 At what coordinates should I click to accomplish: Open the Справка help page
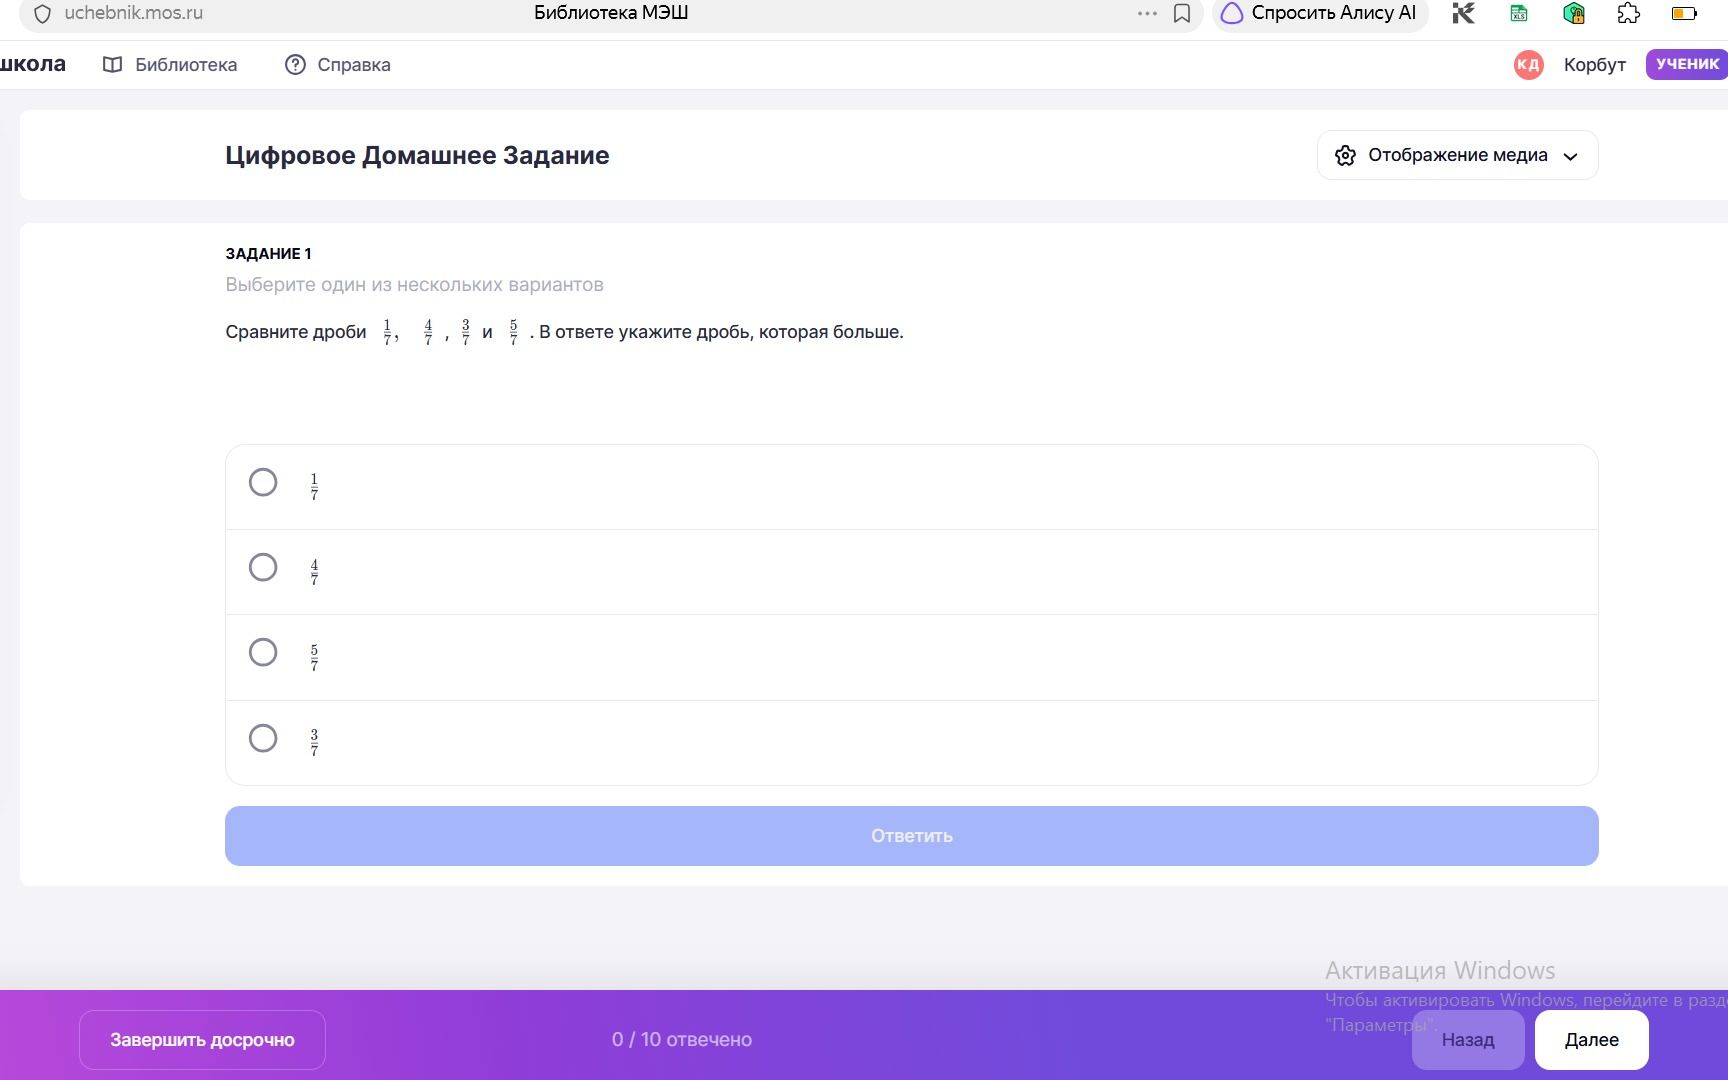338,65
